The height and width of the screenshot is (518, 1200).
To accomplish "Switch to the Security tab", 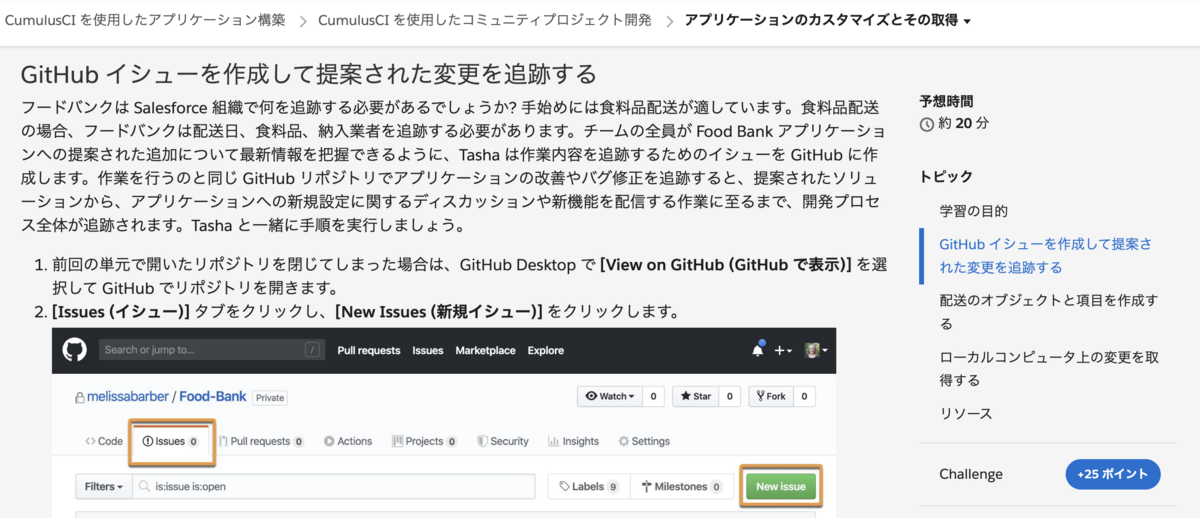I will [503, 441].
